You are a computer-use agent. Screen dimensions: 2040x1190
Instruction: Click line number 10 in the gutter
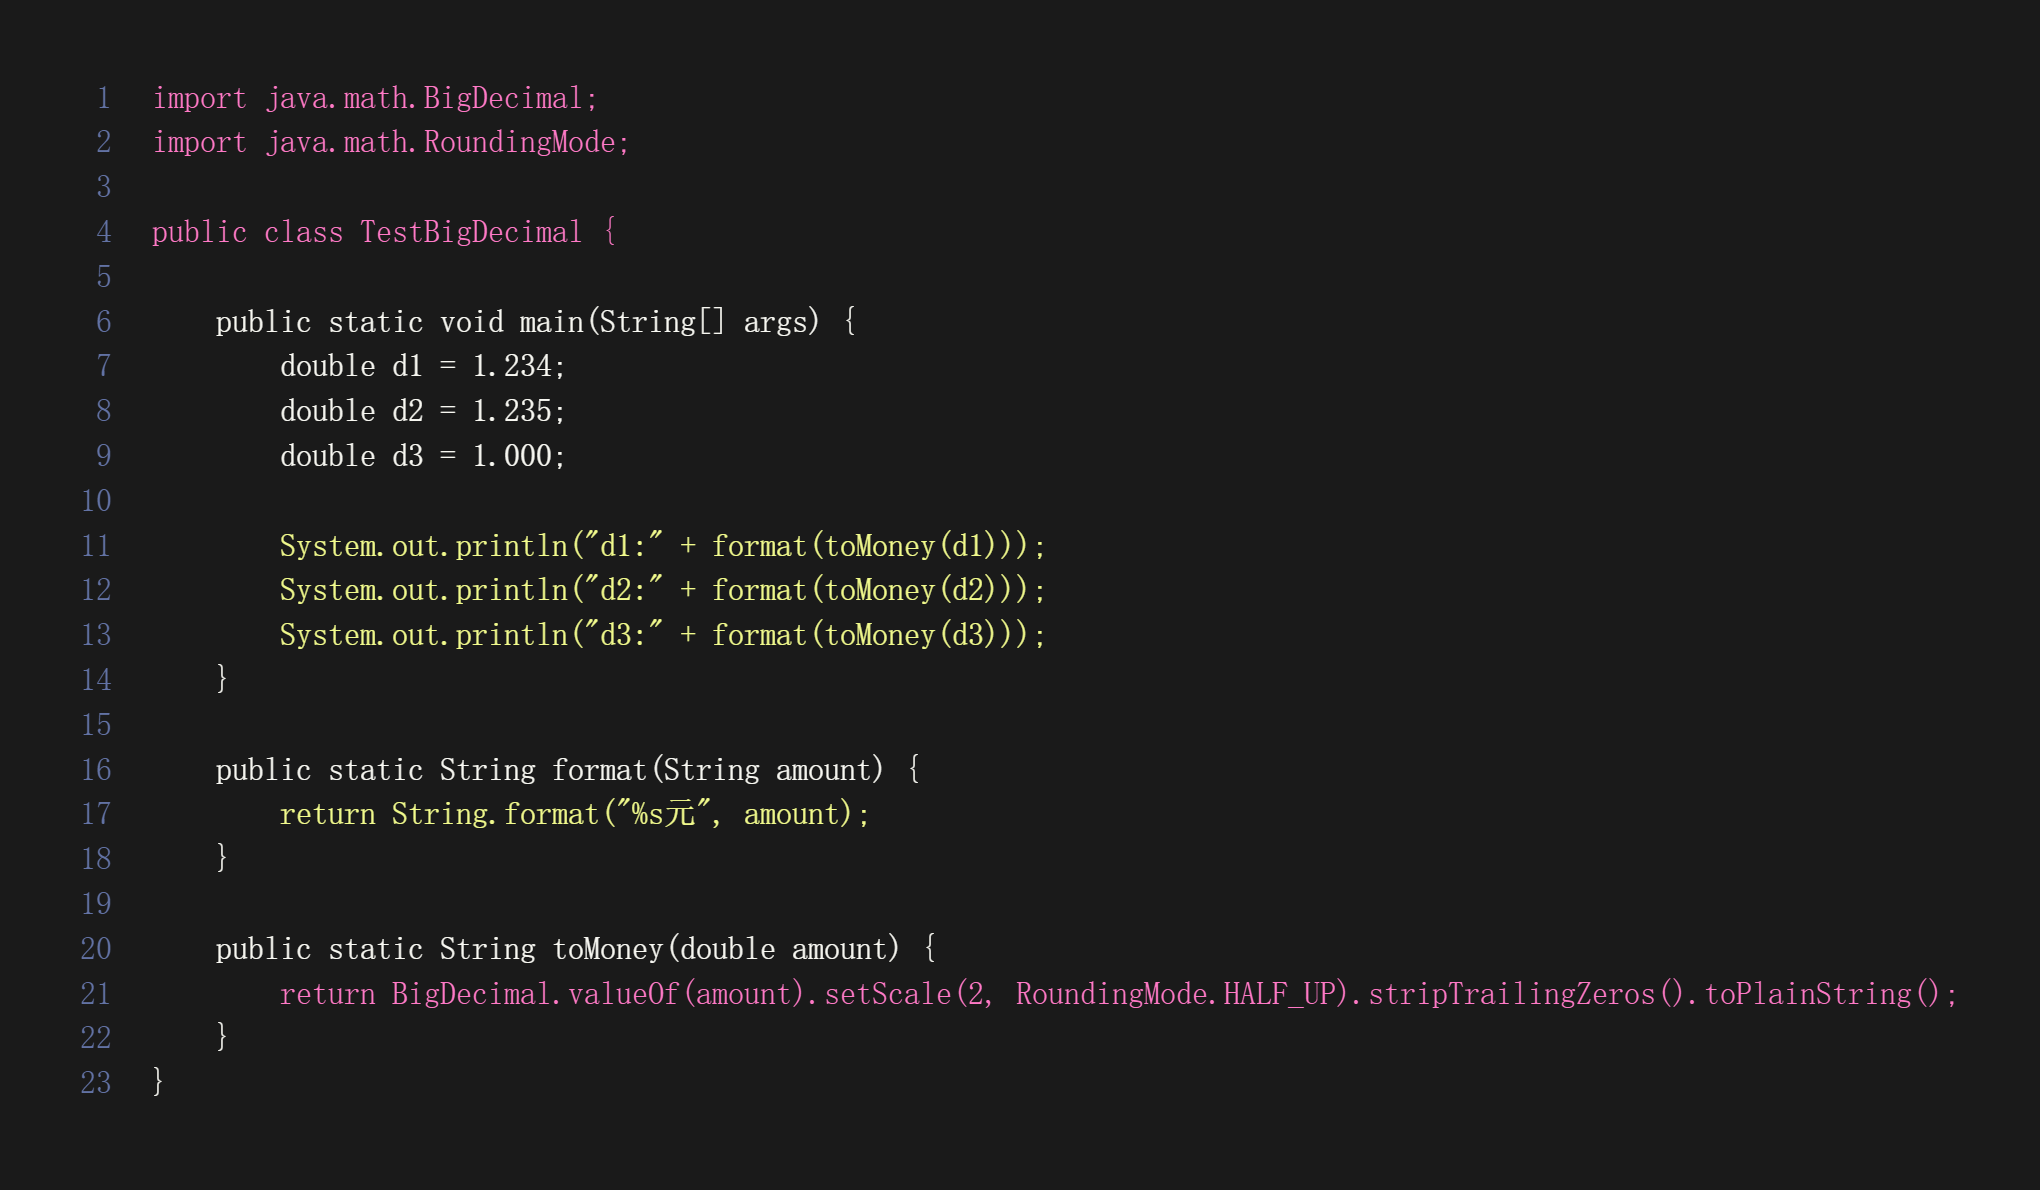(x=96, y=501)
